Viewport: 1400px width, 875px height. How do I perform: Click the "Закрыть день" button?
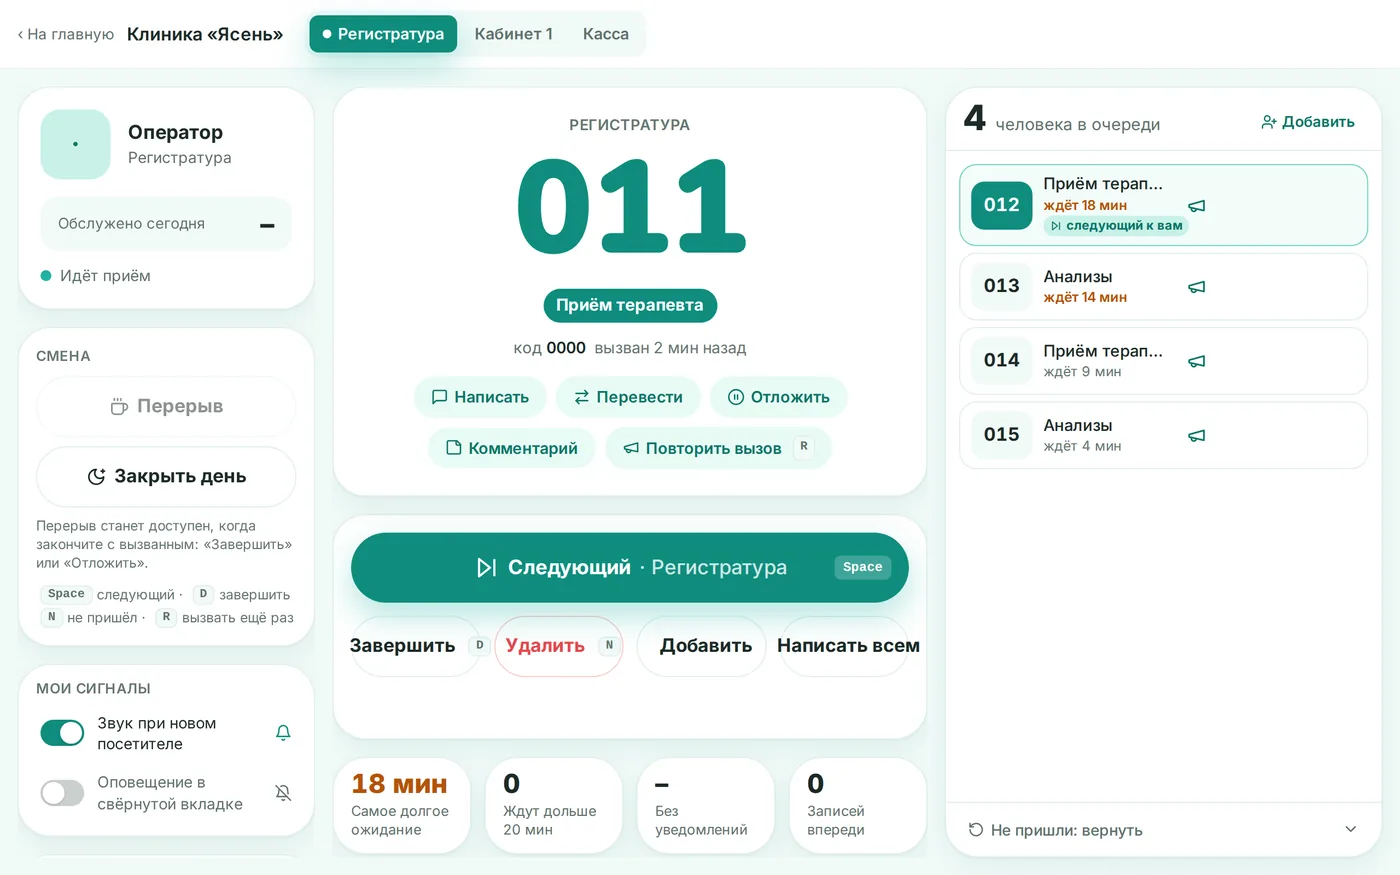point(166,477)
